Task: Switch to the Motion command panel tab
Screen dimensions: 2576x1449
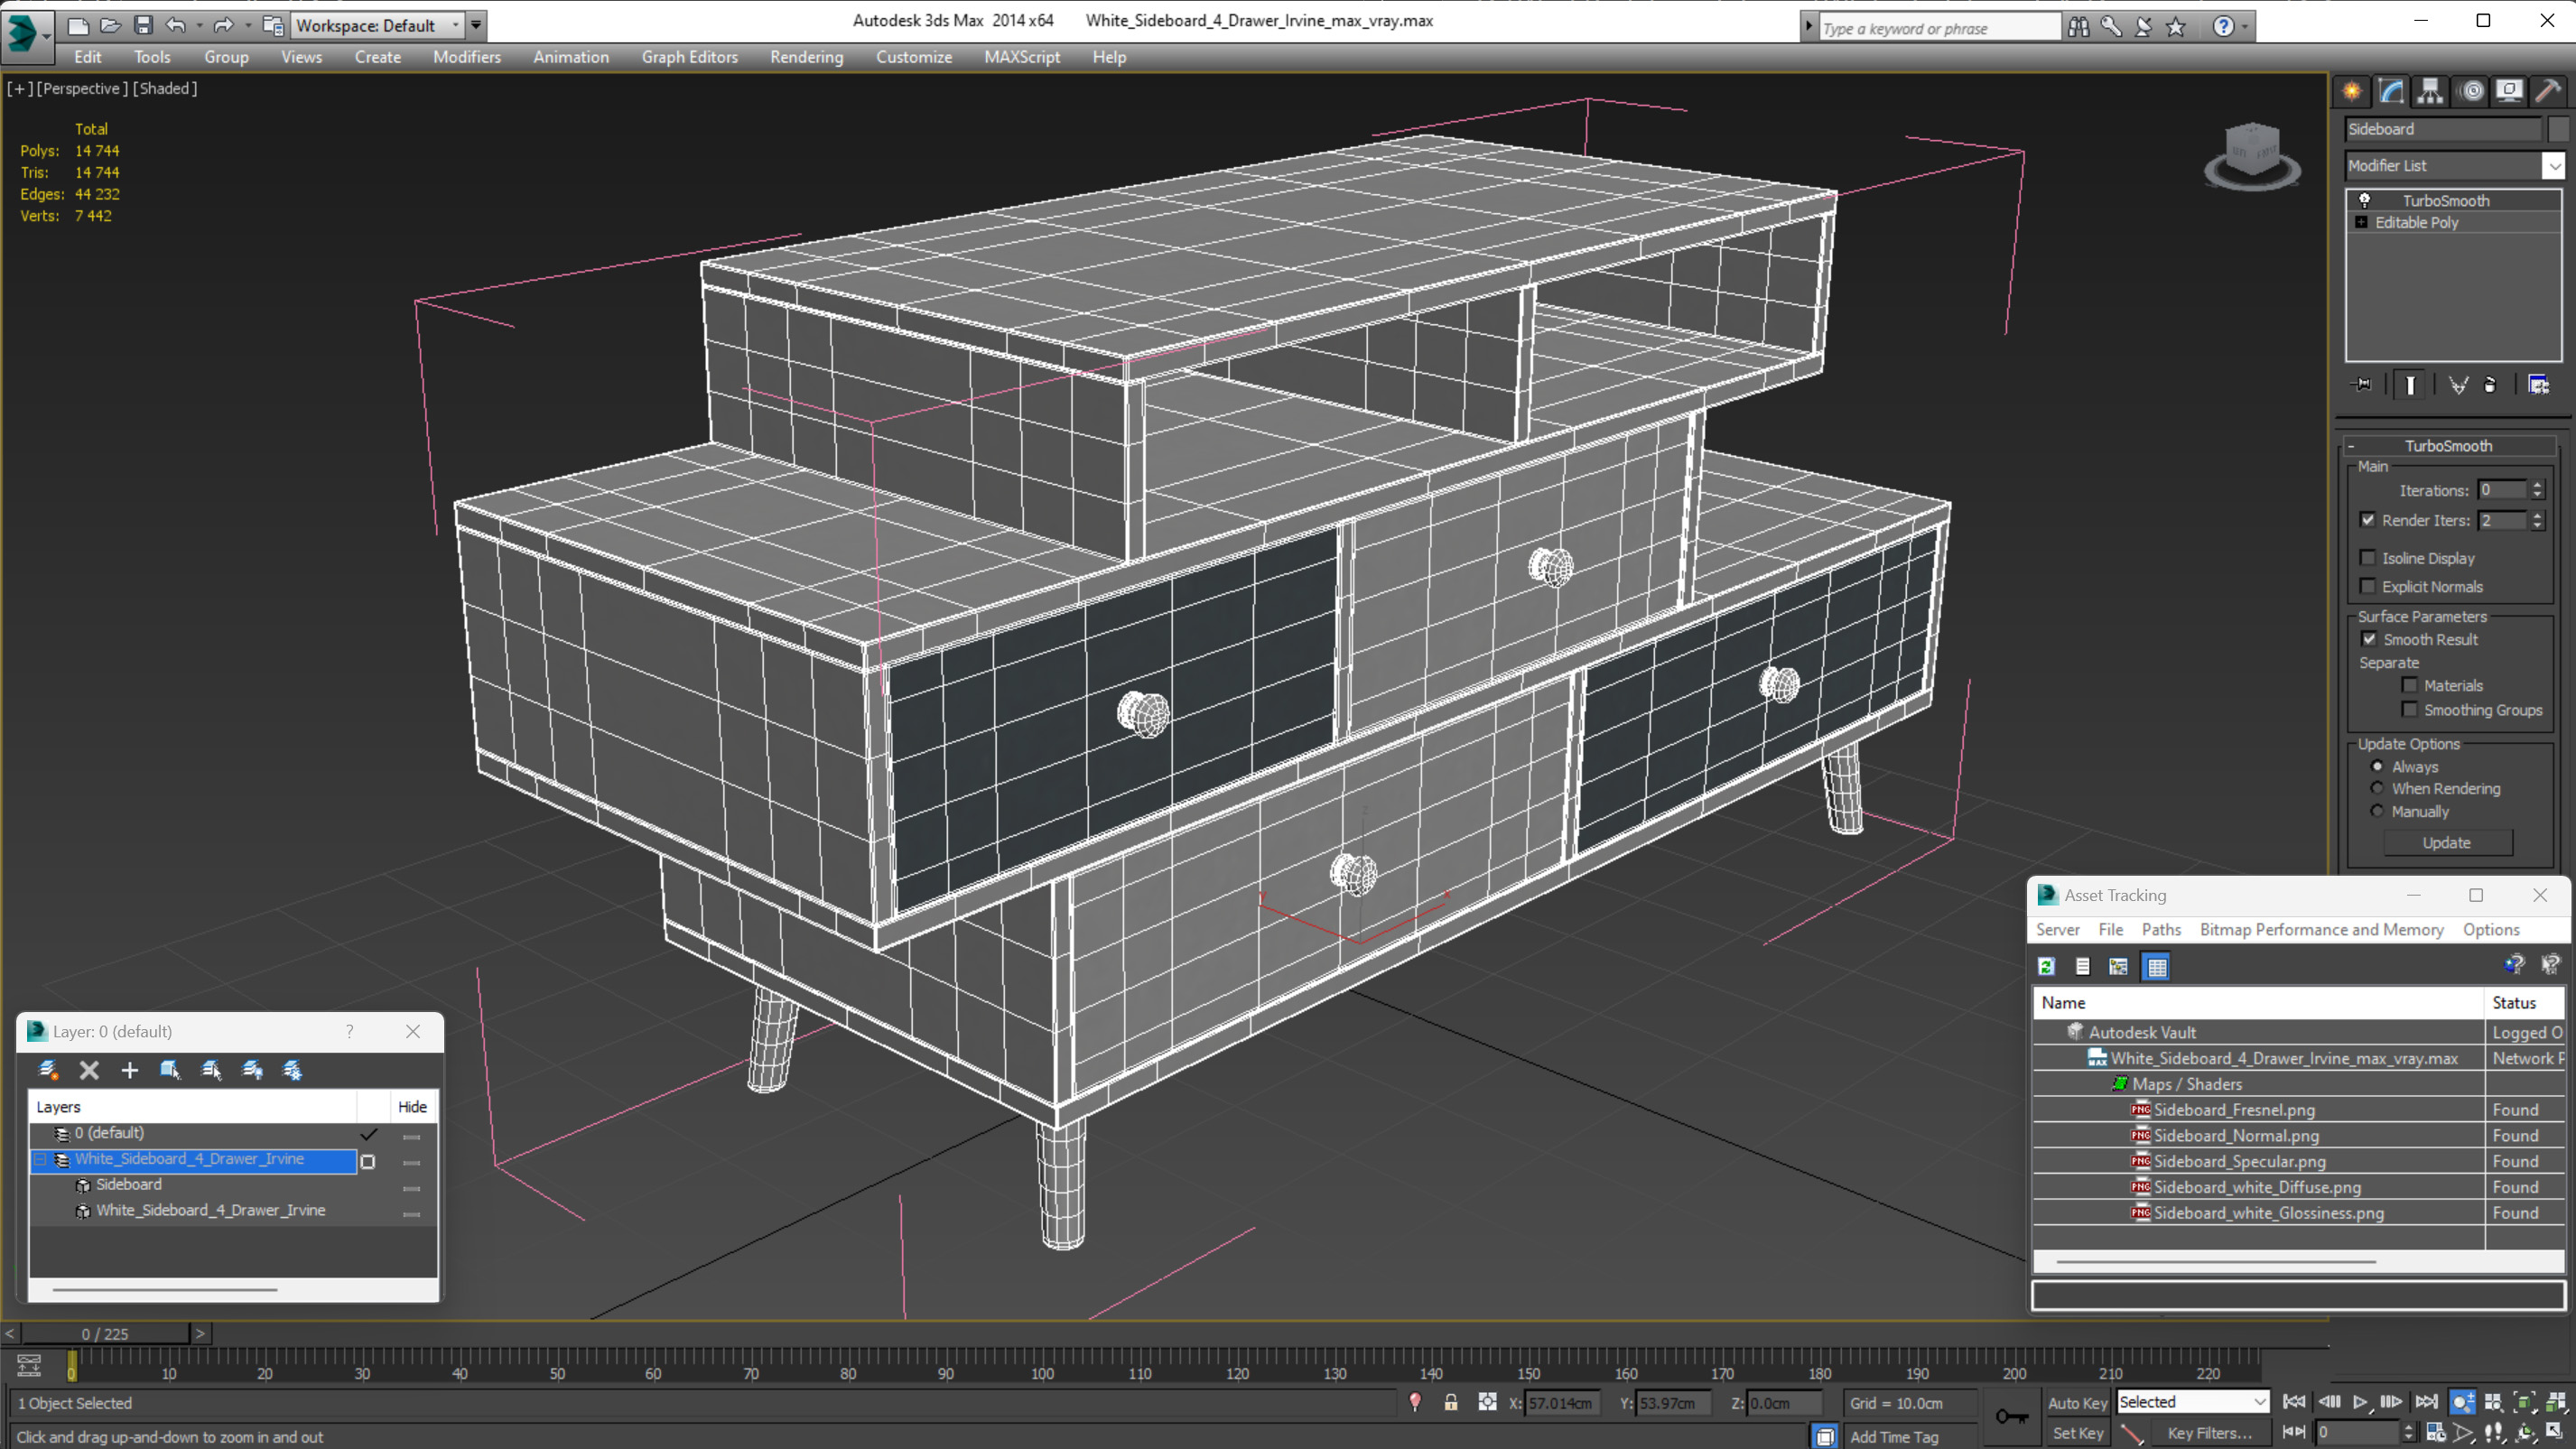Action: 2470,91
